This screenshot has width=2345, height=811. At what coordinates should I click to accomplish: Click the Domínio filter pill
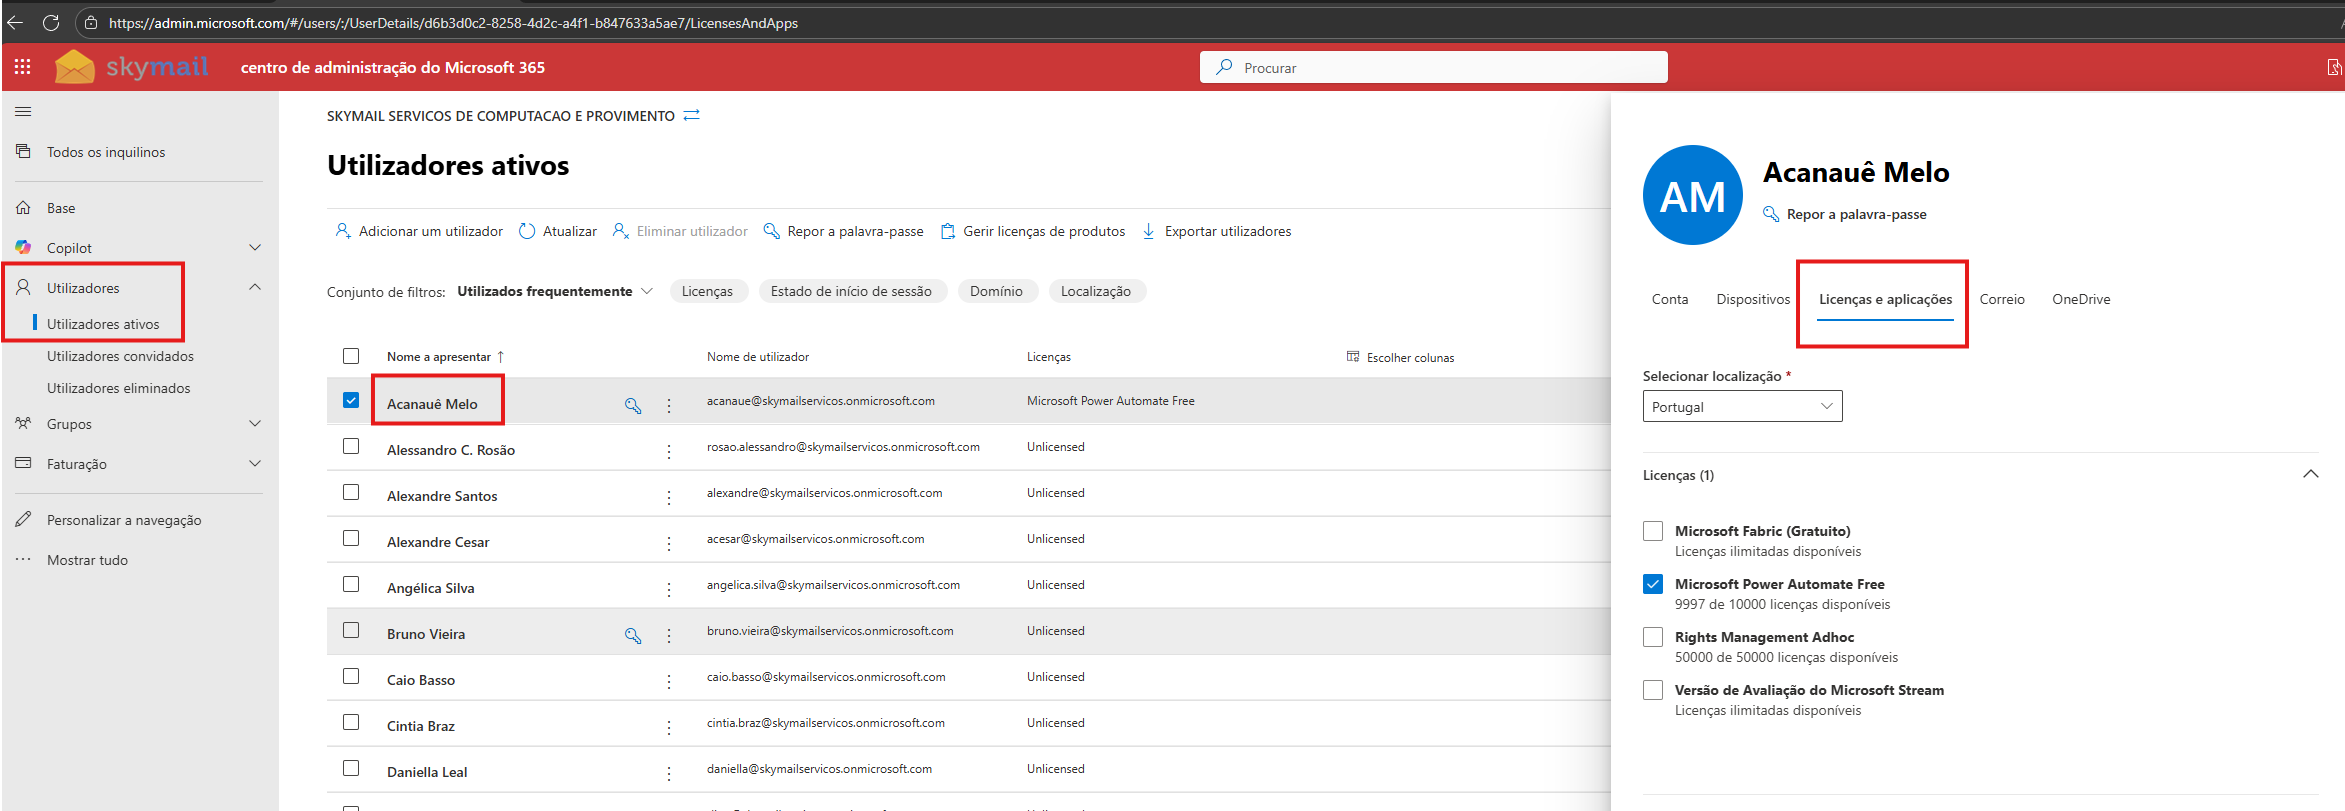click(996, 291)
